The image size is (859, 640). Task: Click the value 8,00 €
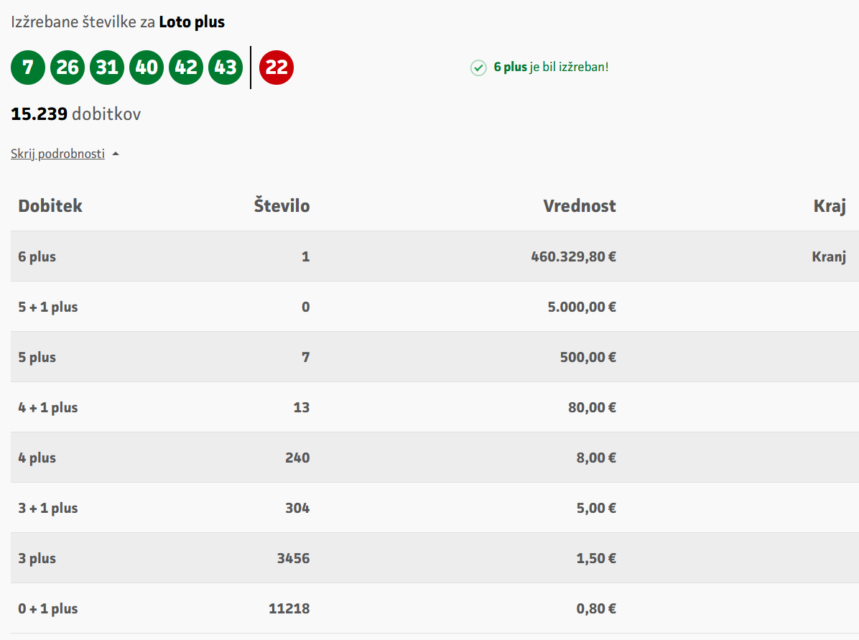pyautogui.click(x=596, y=458)
